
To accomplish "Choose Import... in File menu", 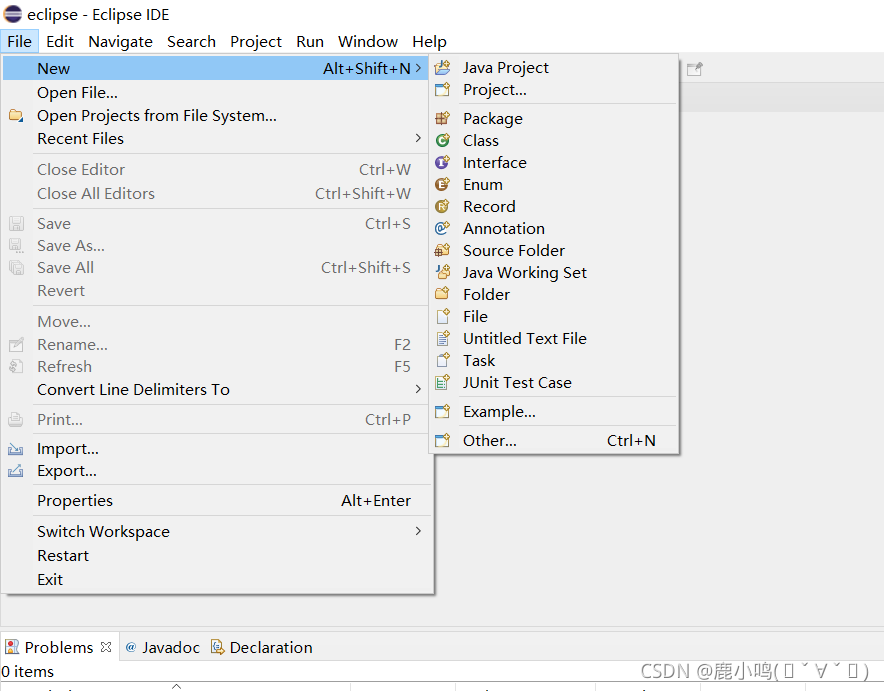I will [x=217, y=449].
